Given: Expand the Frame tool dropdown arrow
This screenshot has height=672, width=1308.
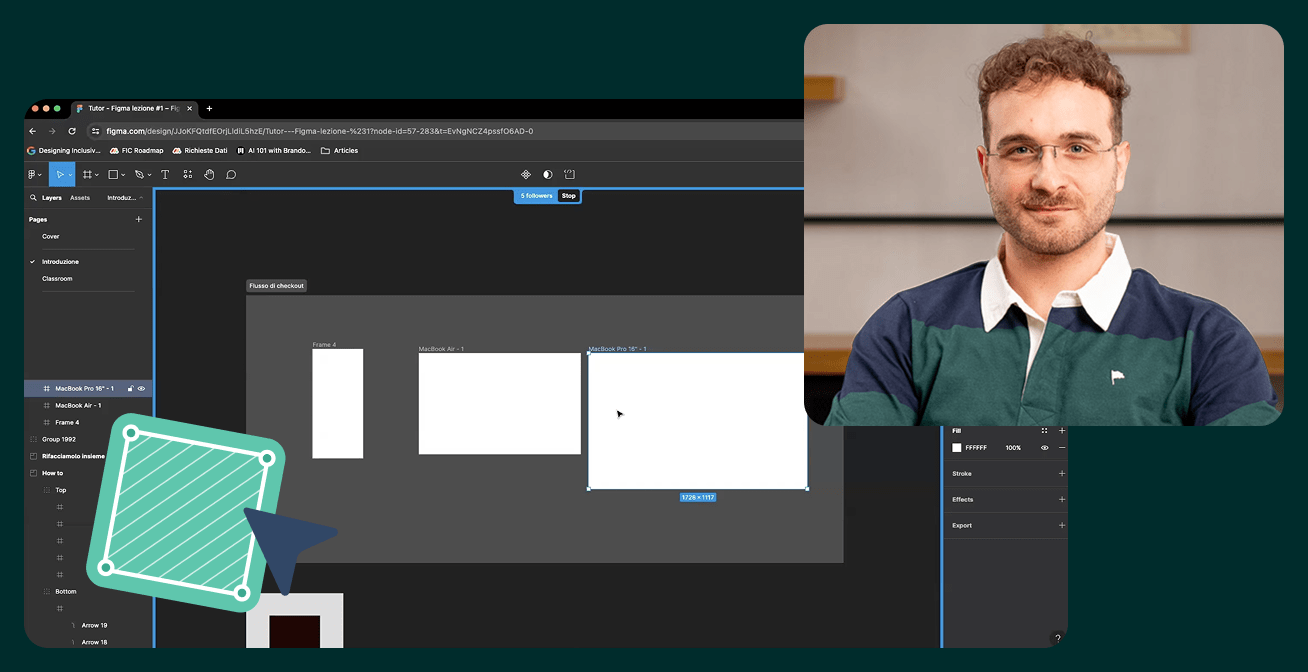Looking at the screenshot, I should pos(97,175).
